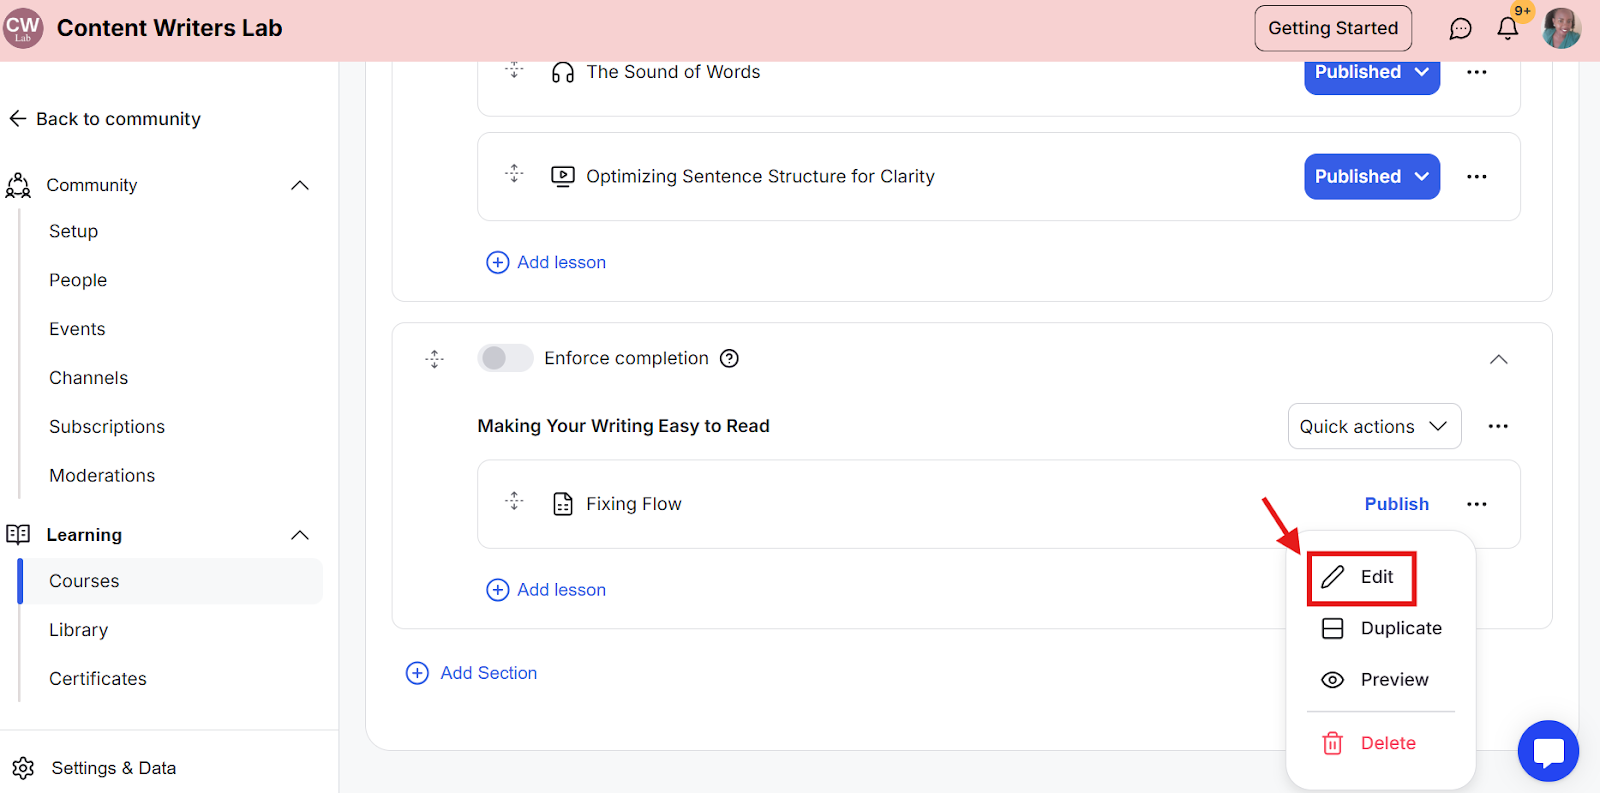Collapse the Community sidebar section
This screenshot has width=1600, height=793.
[x=299, y=185]
